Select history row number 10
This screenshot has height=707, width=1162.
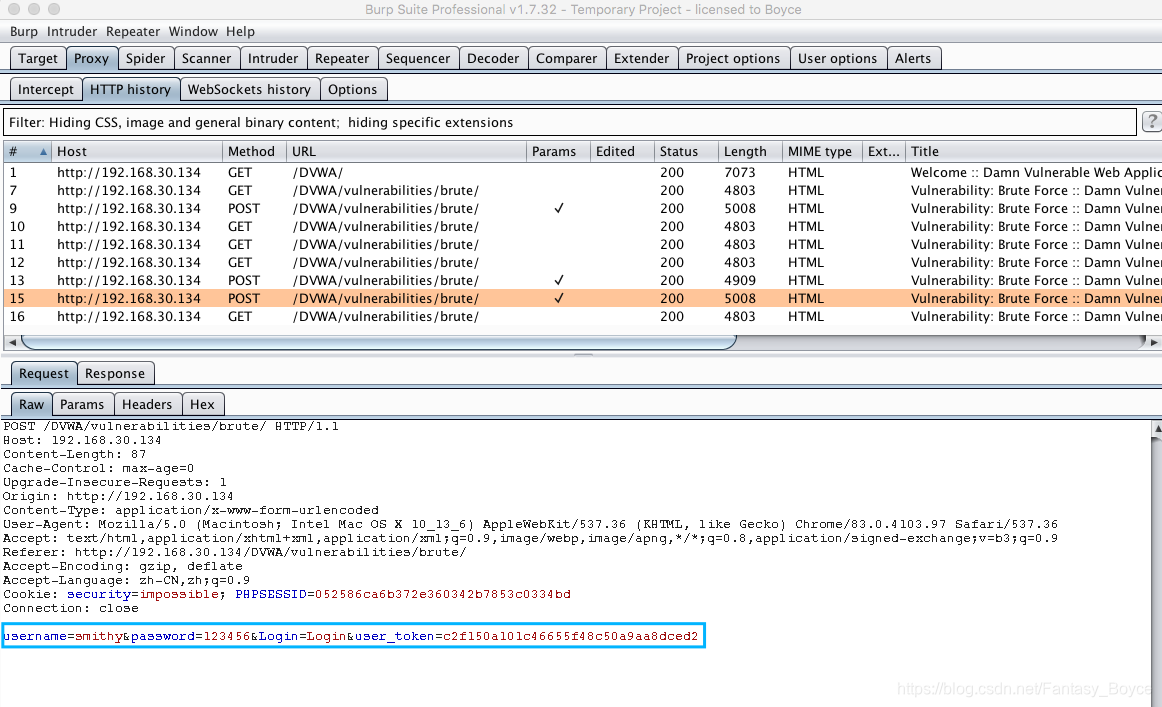(582, 227)
